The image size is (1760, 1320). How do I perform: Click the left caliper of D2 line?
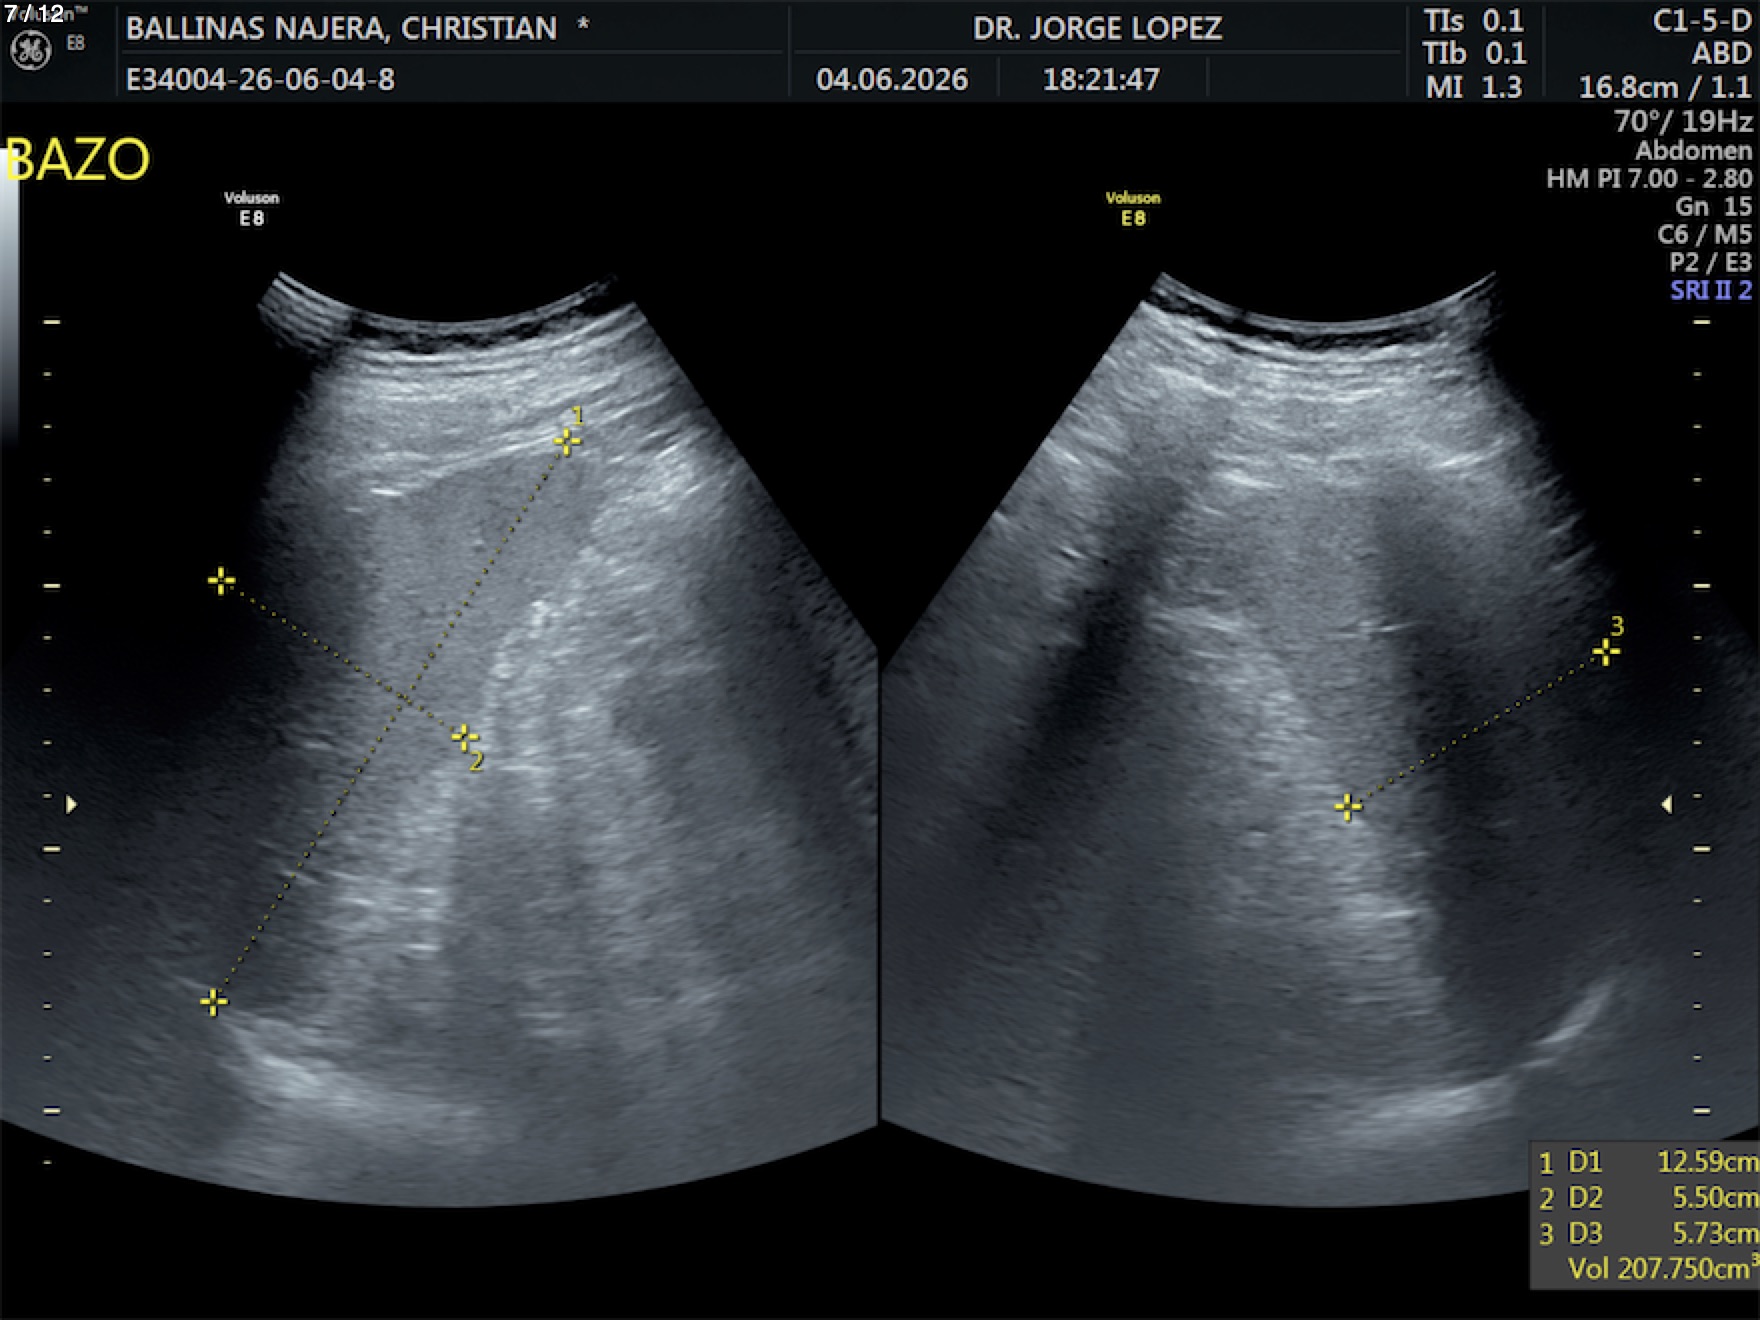click(x=221, y=581)
